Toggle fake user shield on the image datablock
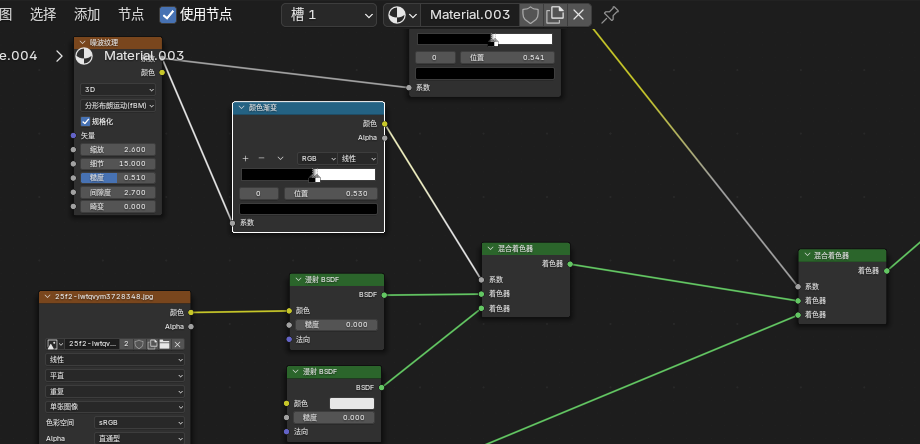This screenshot has width=920, height=444. click(139, 344)
